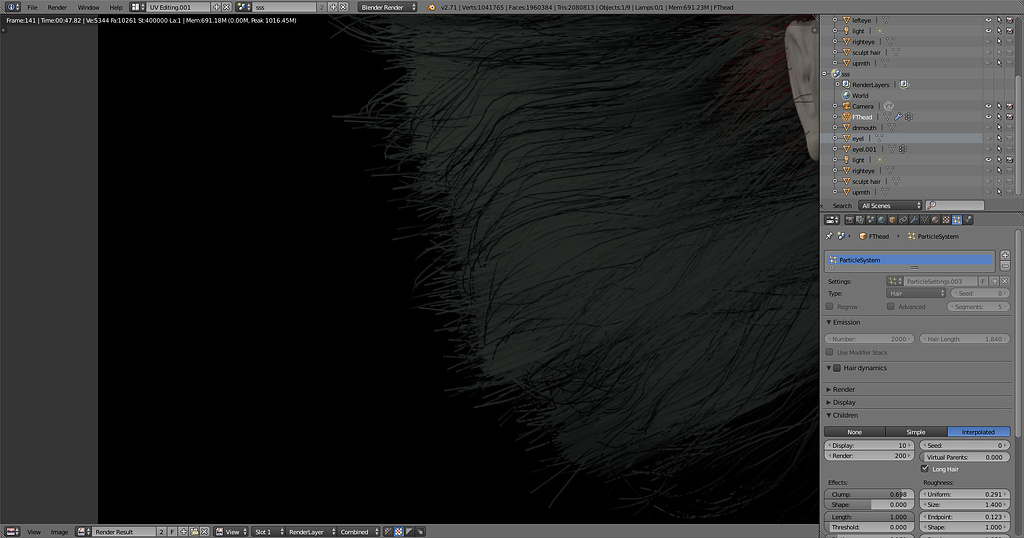Image resolution: width=1024 pixels, height=538 pixels.
Task: Click ParticleSystem in the properties breadcrumb
Action: 938,236
